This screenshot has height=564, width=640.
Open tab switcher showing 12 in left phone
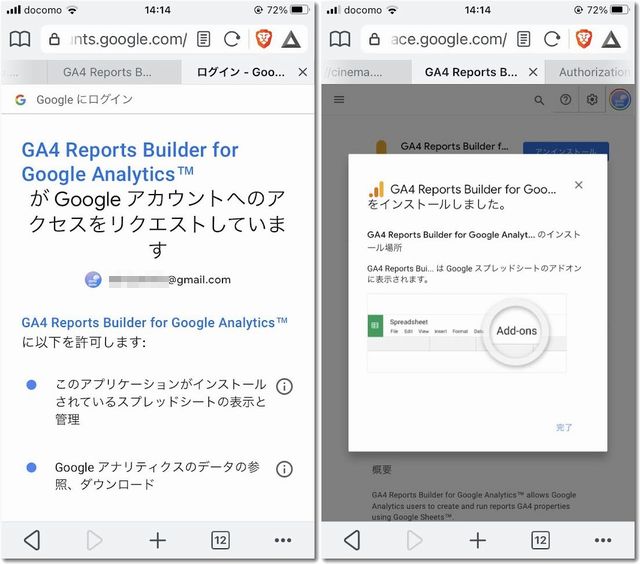click(x=220, y=540)
